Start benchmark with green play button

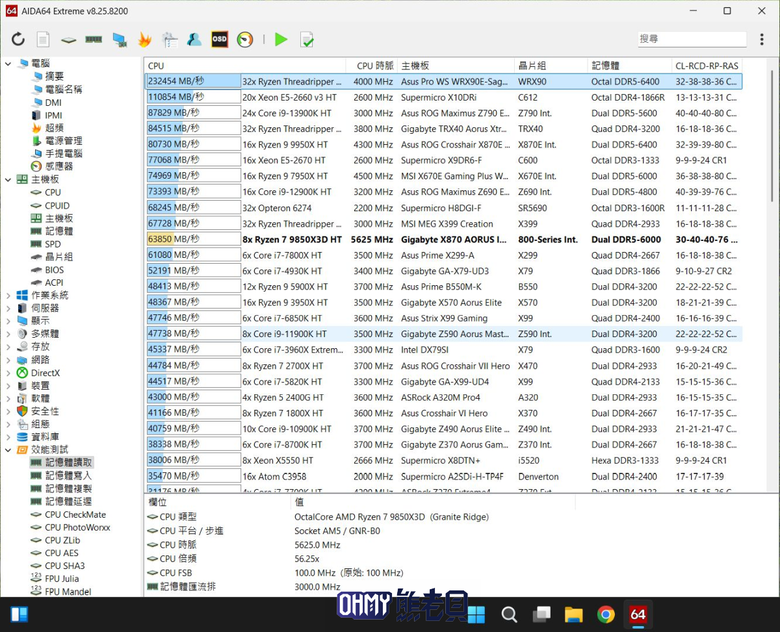tap(281, 39)
